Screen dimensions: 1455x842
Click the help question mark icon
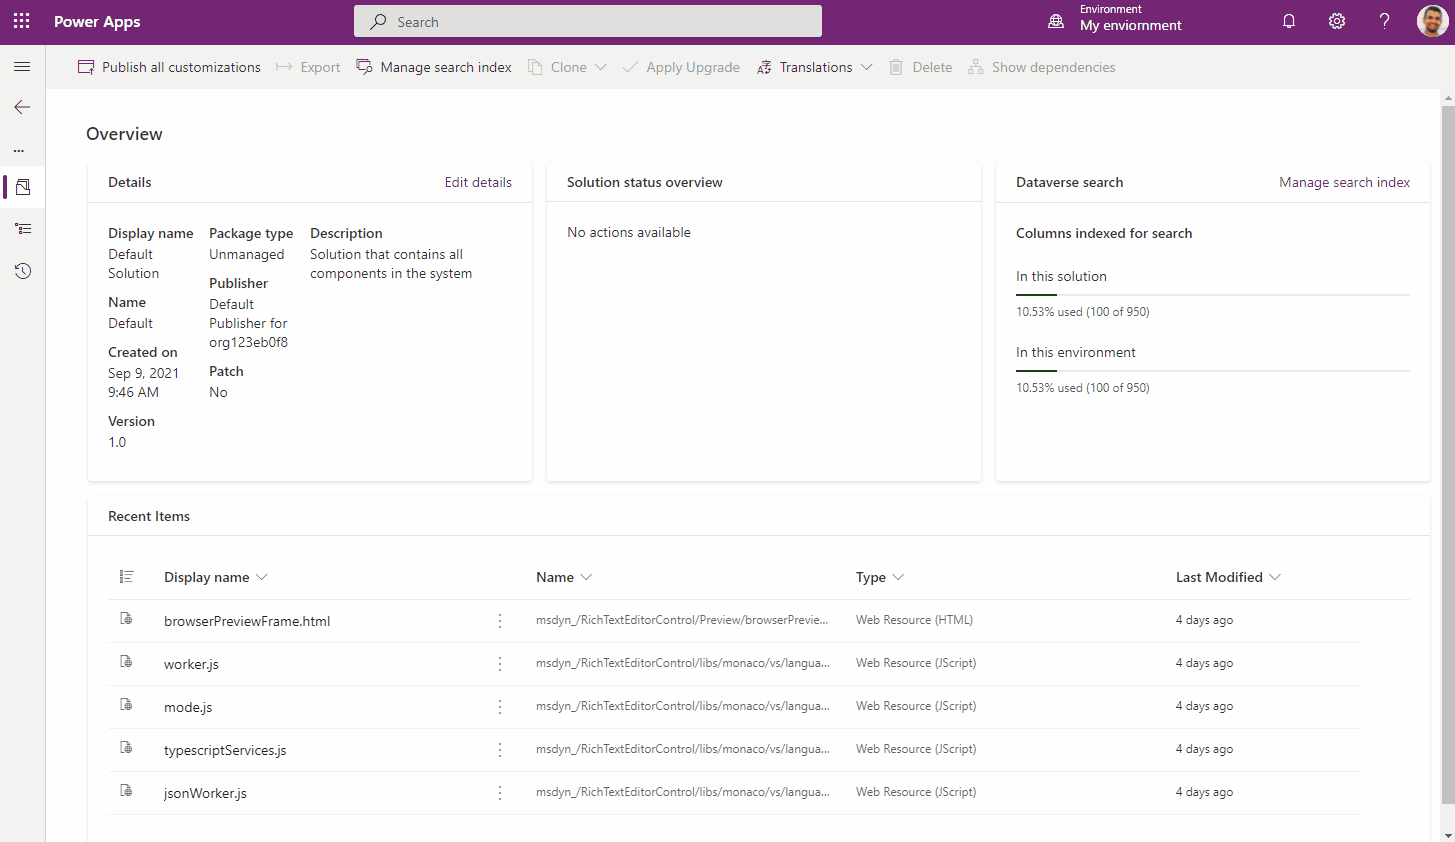[1384, 21]
